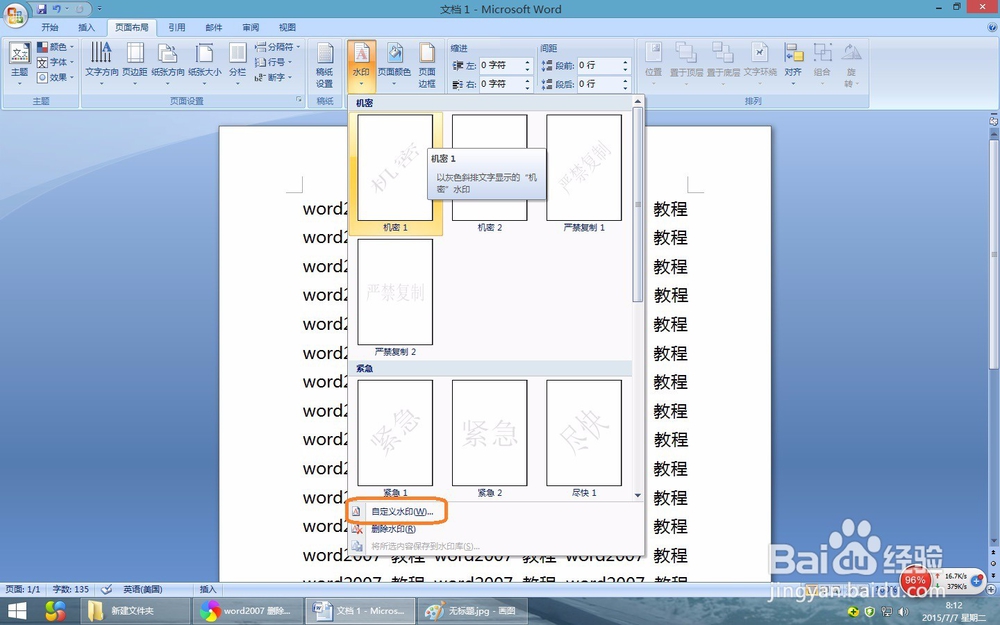
Task: Open the 对齐 align menu
Action: click(793, 64)
